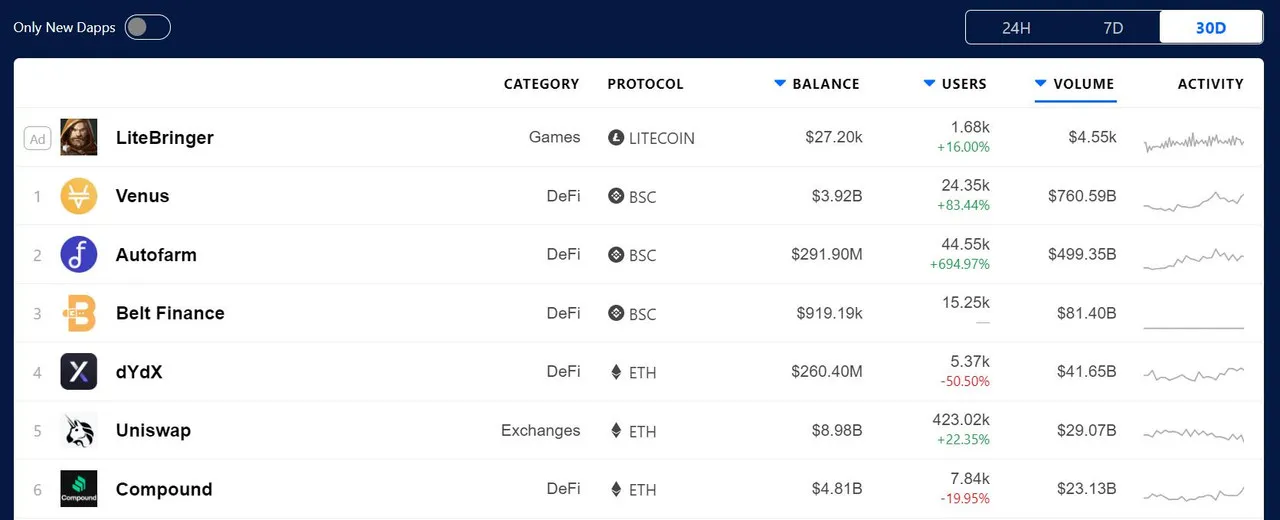
Task: Select the Compound logo icon
Action: click(79, 489)
